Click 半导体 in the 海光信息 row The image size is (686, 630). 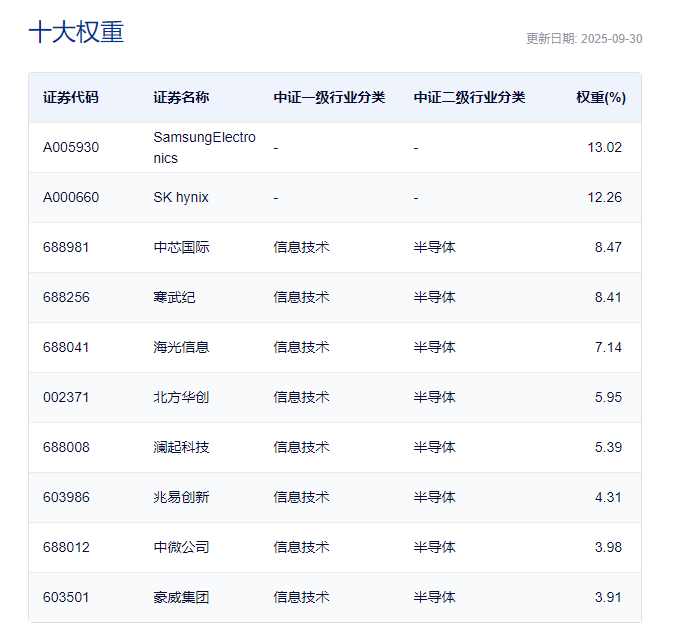click(x=434, y=347)
